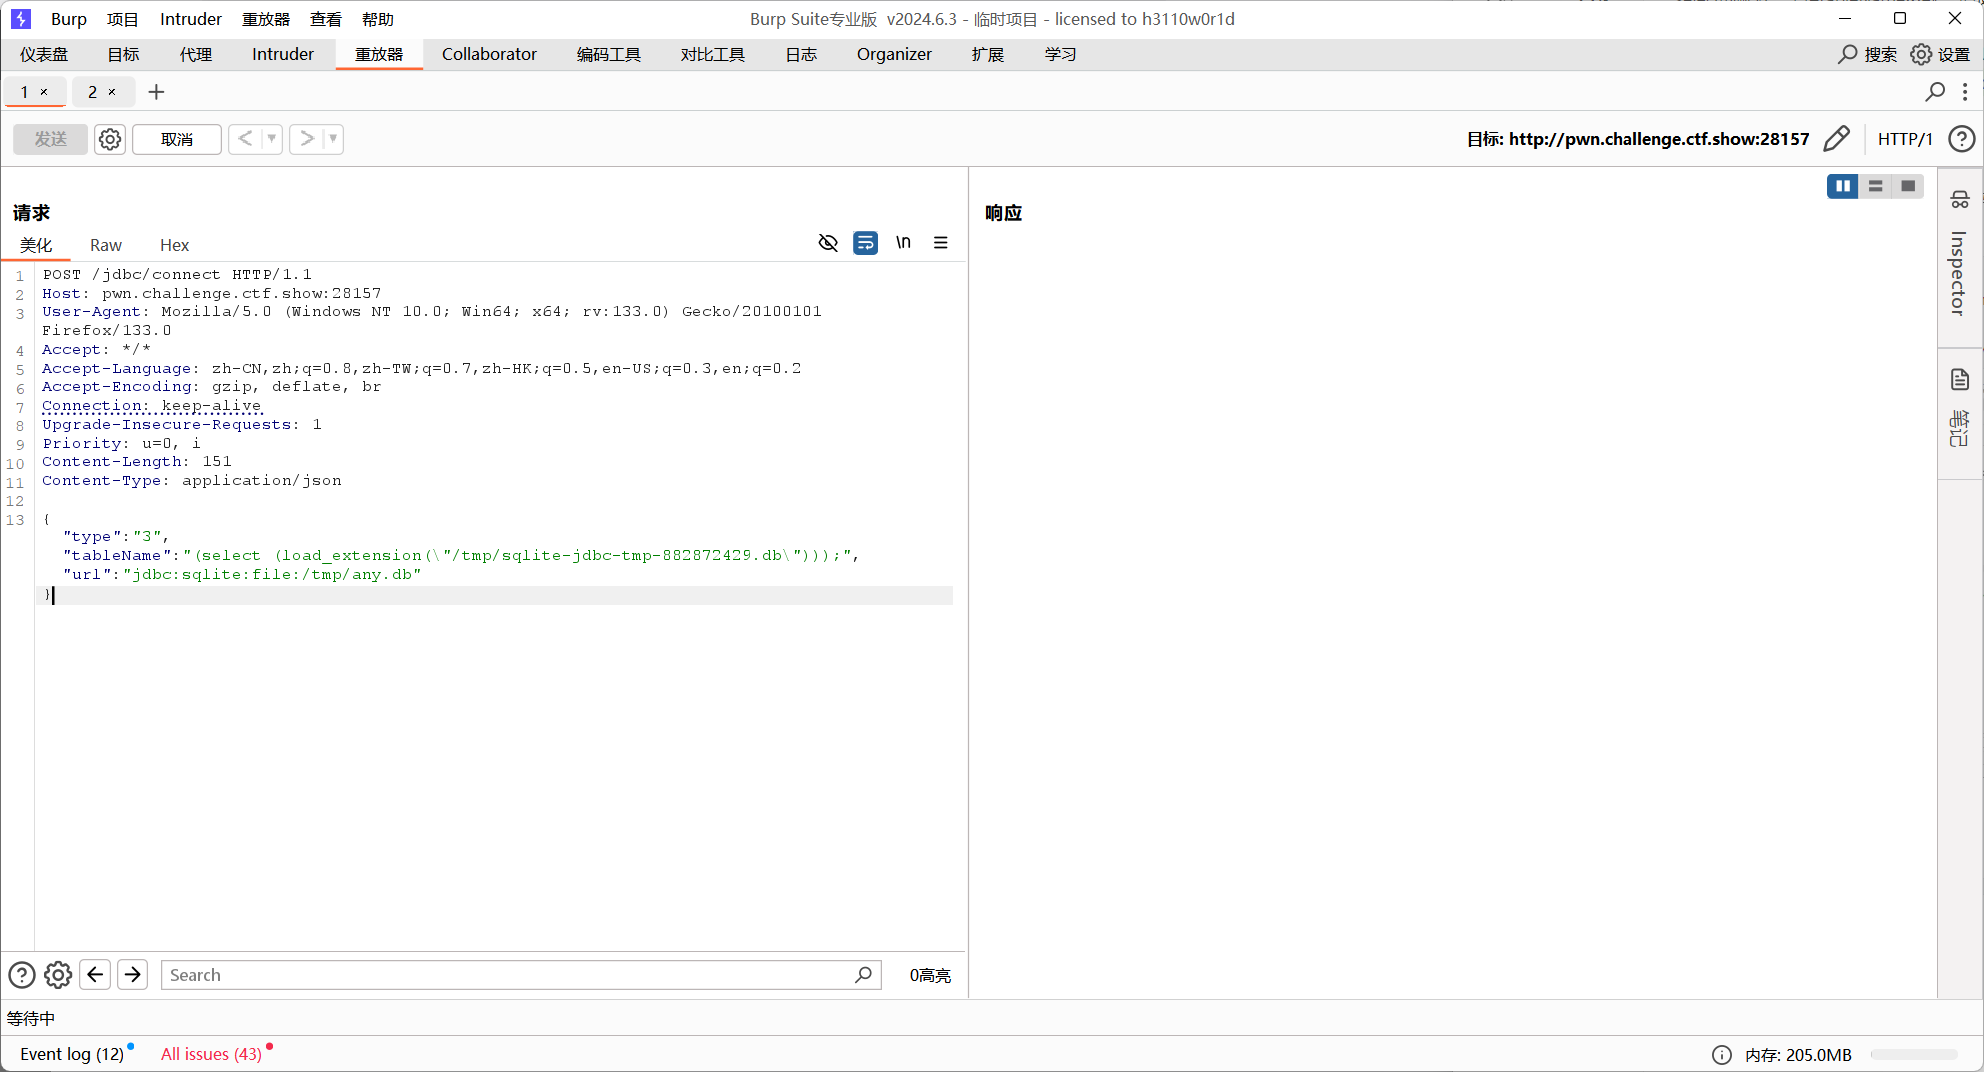The width and height of the screenshot is (1984, 1072).
Task: Open history-back dropdown arrow
Action: pyautogui.click(x=272, y=139)
